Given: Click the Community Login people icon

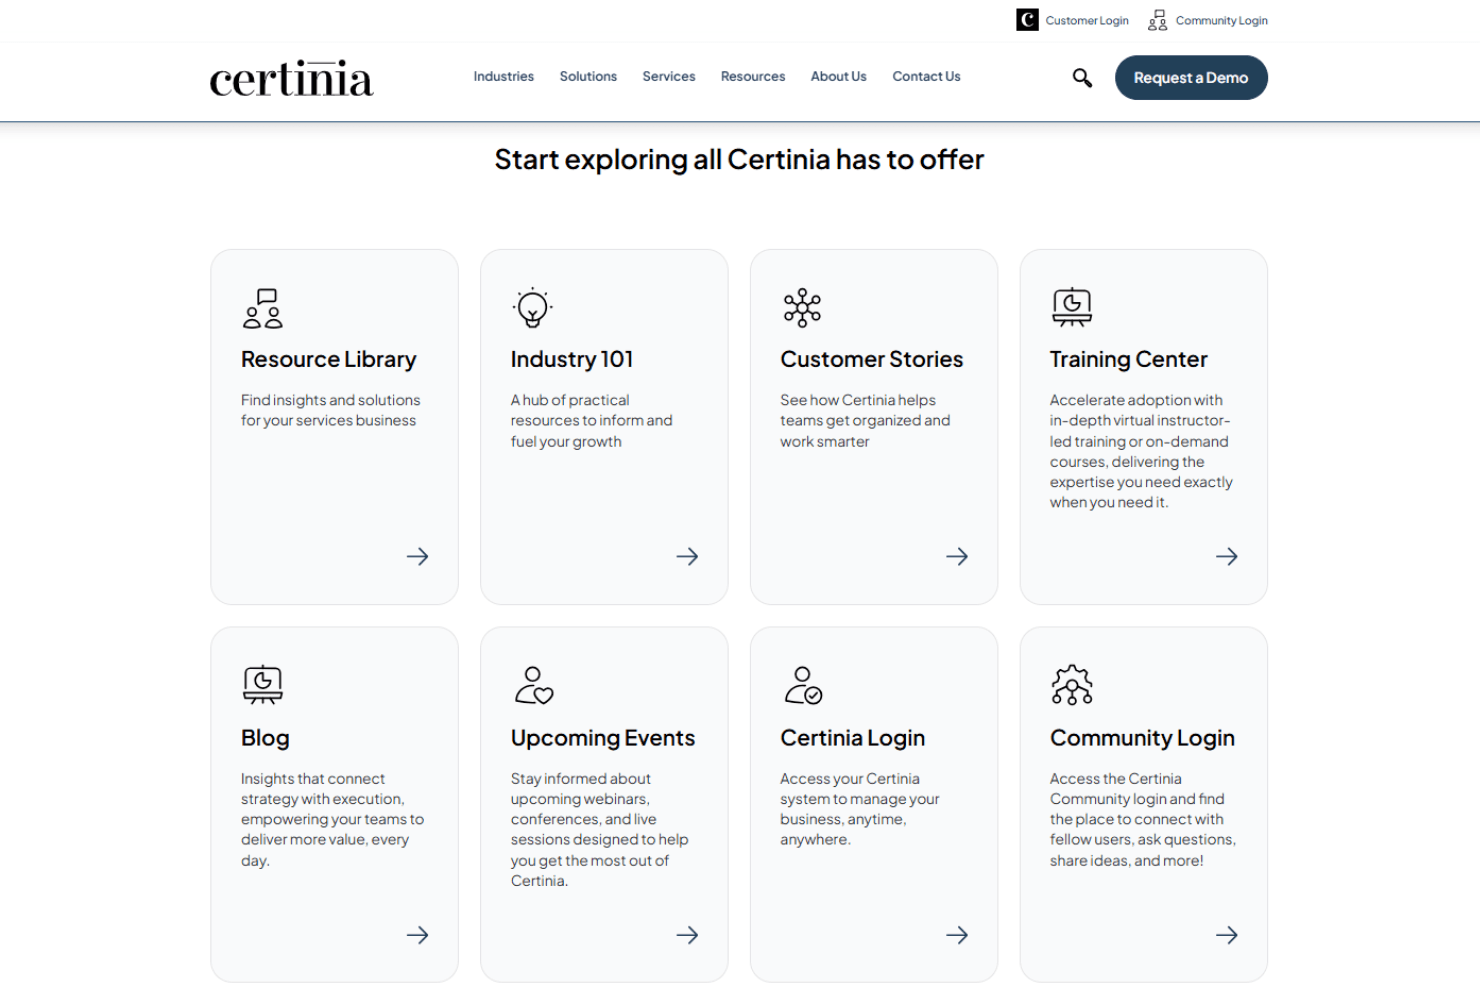Looking at the screenshot, I should [x=1157, y=20].
